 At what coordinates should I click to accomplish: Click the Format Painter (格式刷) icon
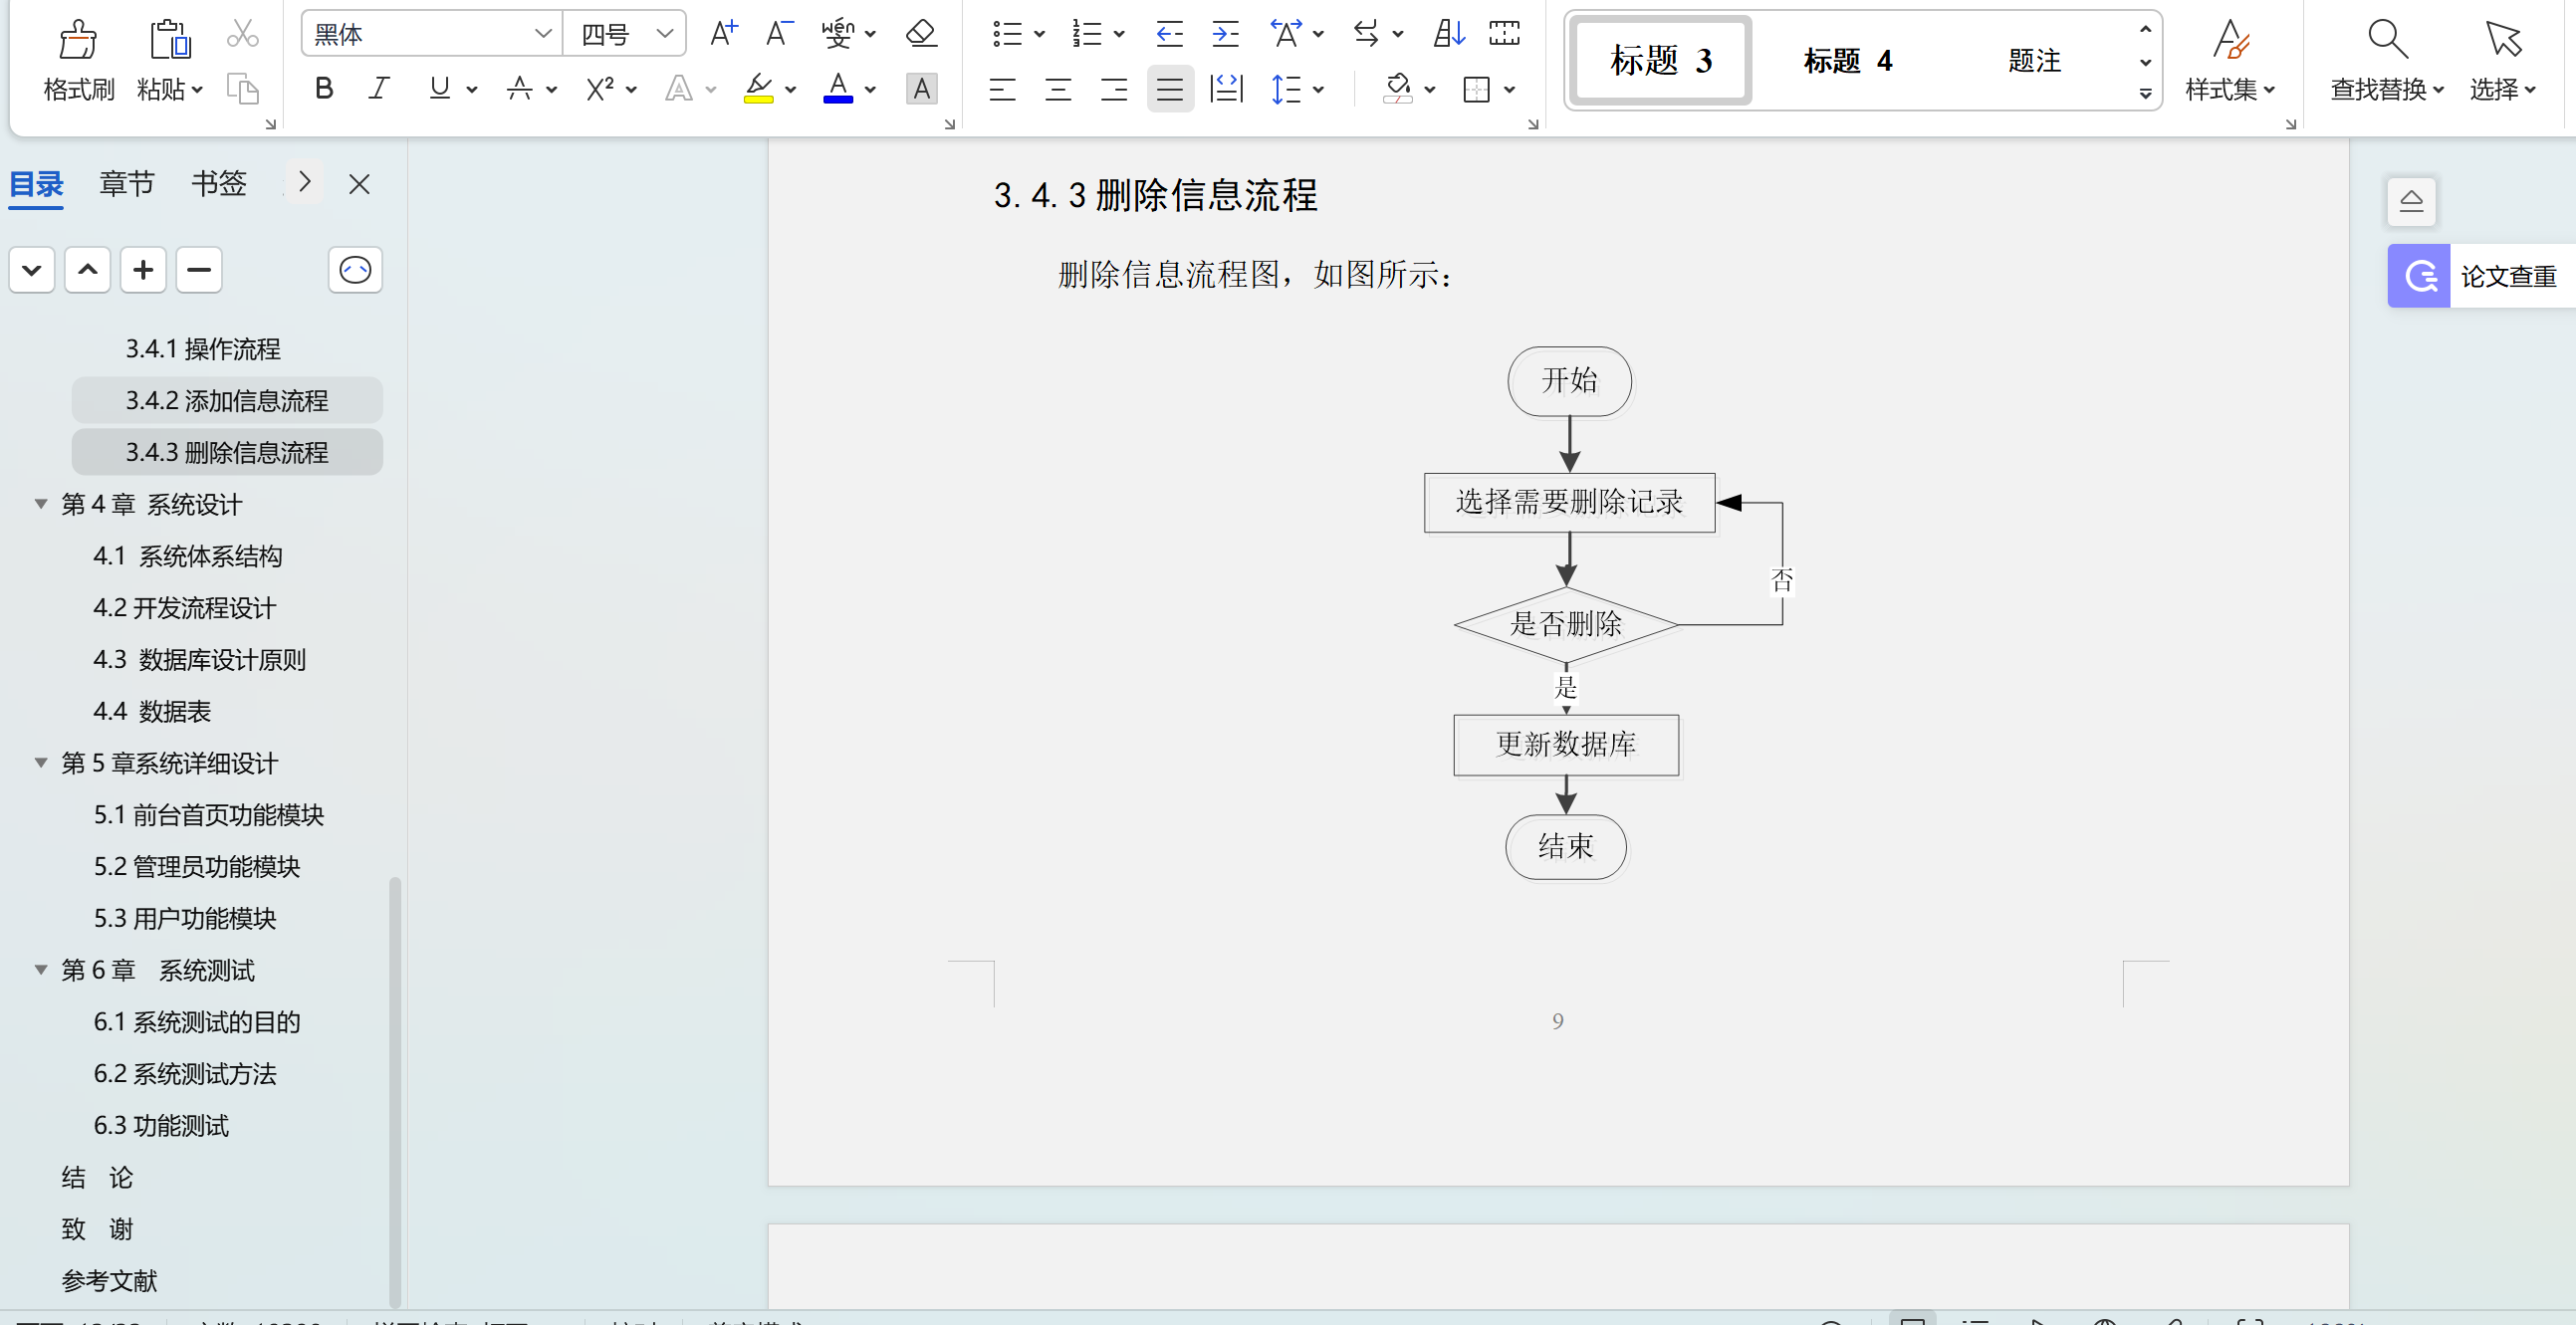click(x=78, y=40)
